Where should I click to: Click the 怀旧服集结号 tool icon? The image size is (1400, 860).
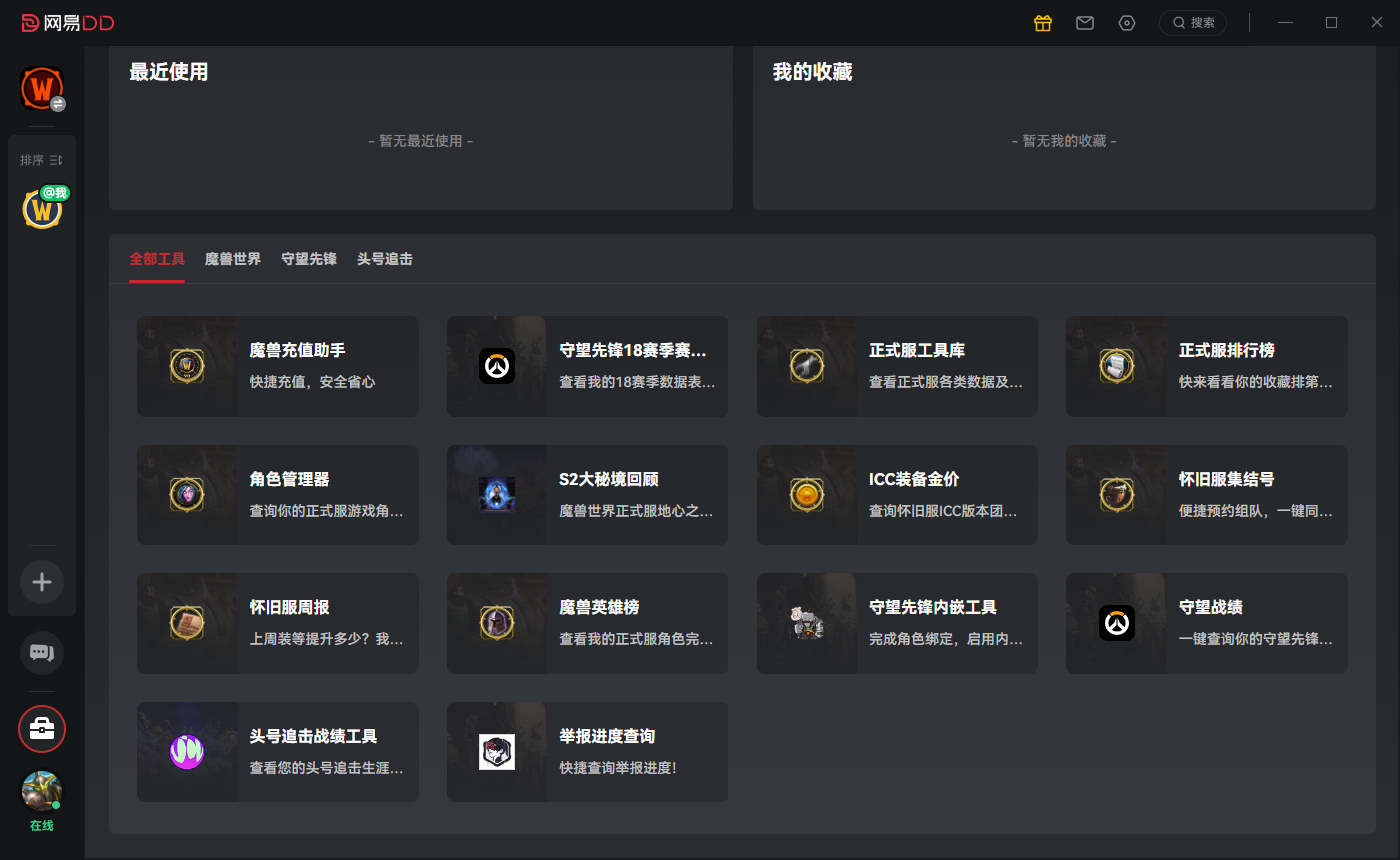pos(1116,495)
